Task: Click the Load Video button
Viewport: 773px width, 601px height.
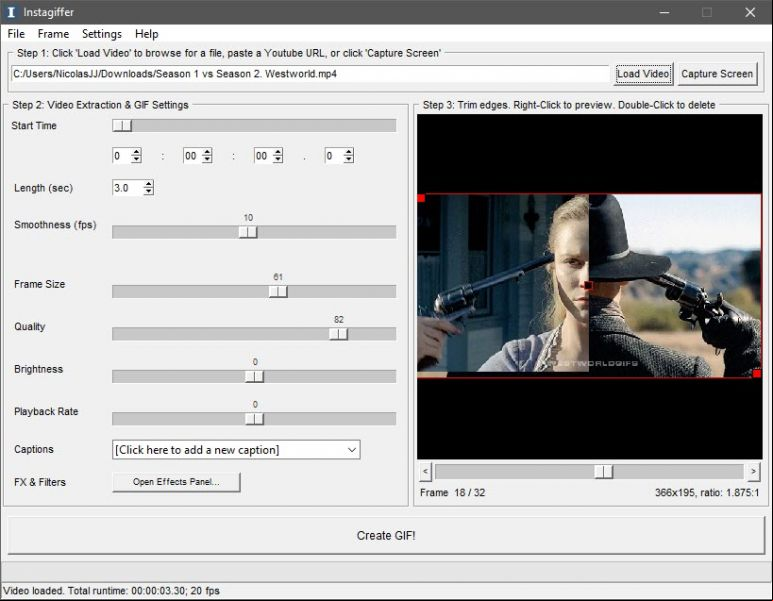Action: pyautogui.click(x=643, y=74)
